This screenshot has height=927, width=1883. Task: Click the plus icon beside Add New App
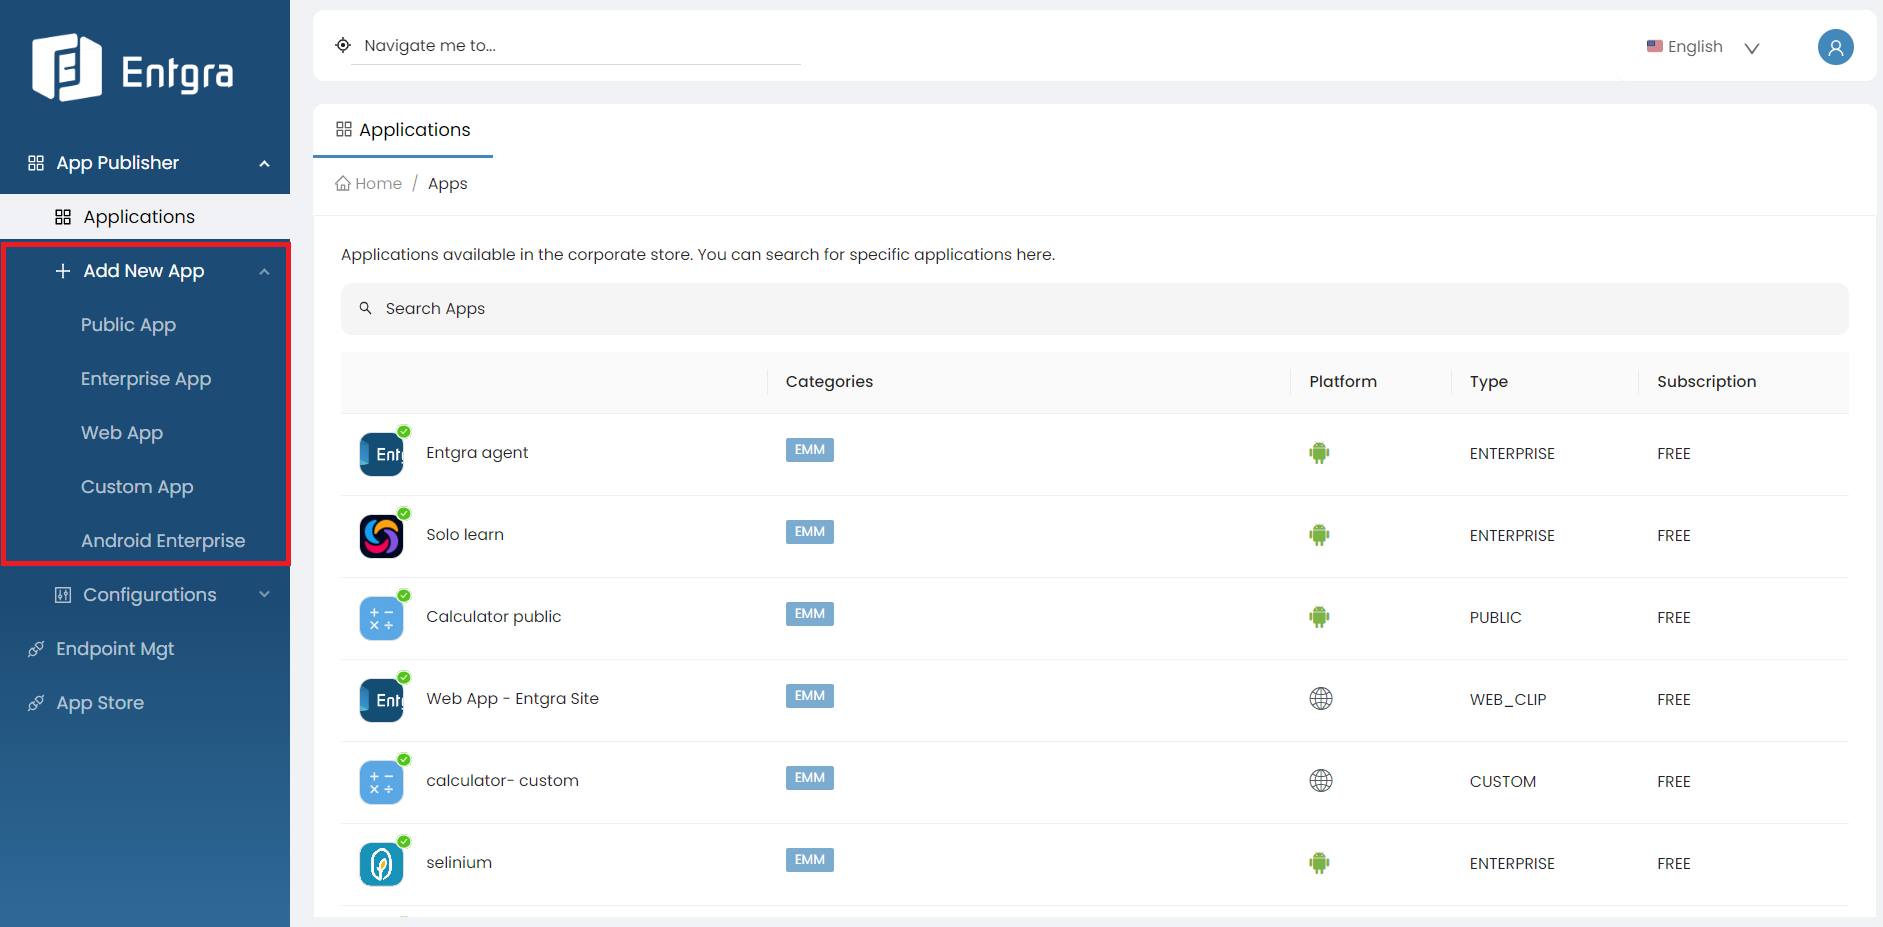[63, 271]
